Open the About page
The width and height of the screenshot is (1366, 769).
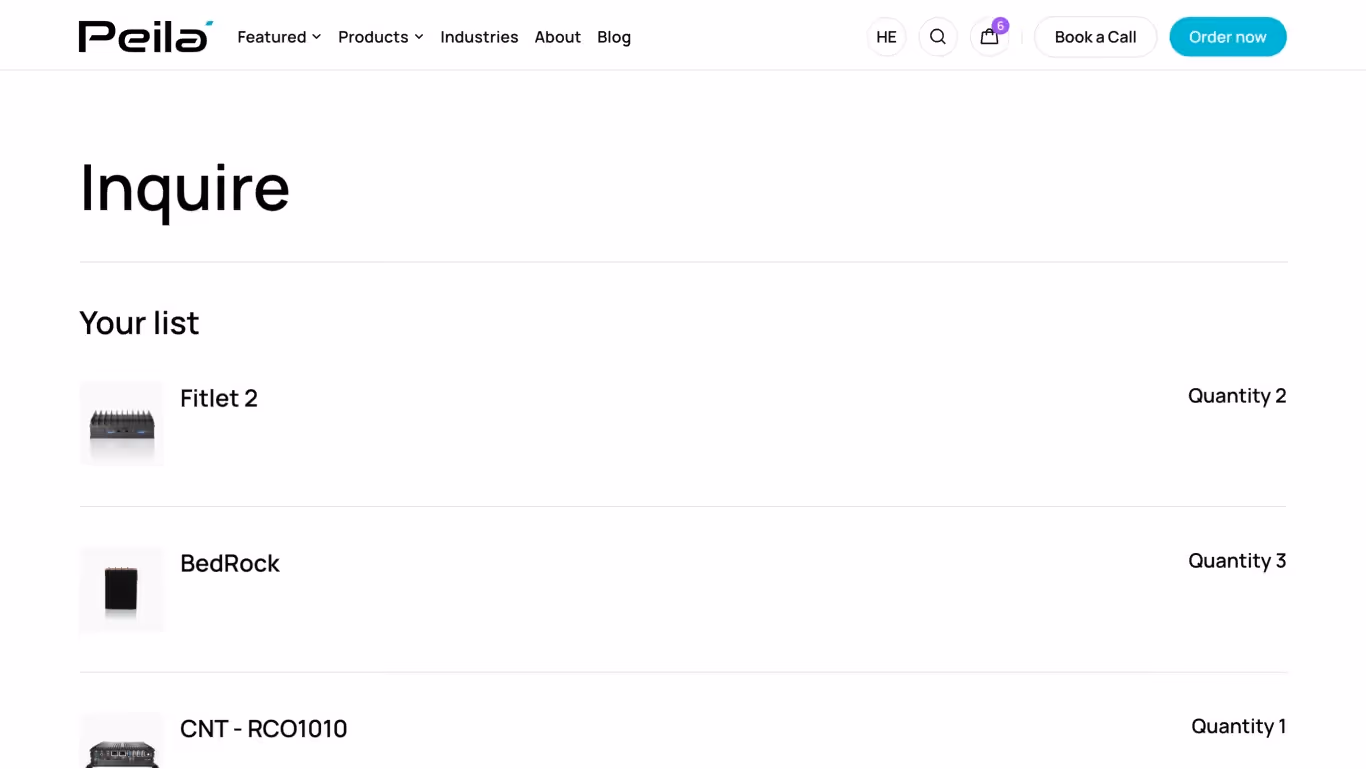point(557,37)
